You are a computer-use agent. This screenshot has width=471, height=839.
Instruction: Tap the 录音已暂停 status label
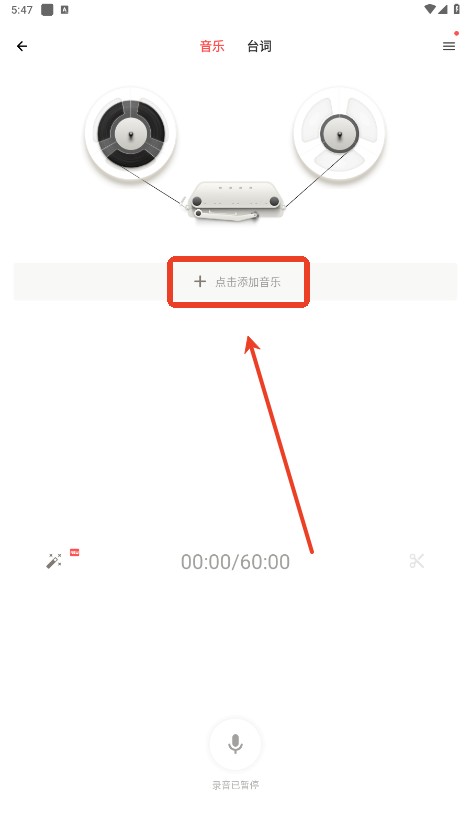236,785
